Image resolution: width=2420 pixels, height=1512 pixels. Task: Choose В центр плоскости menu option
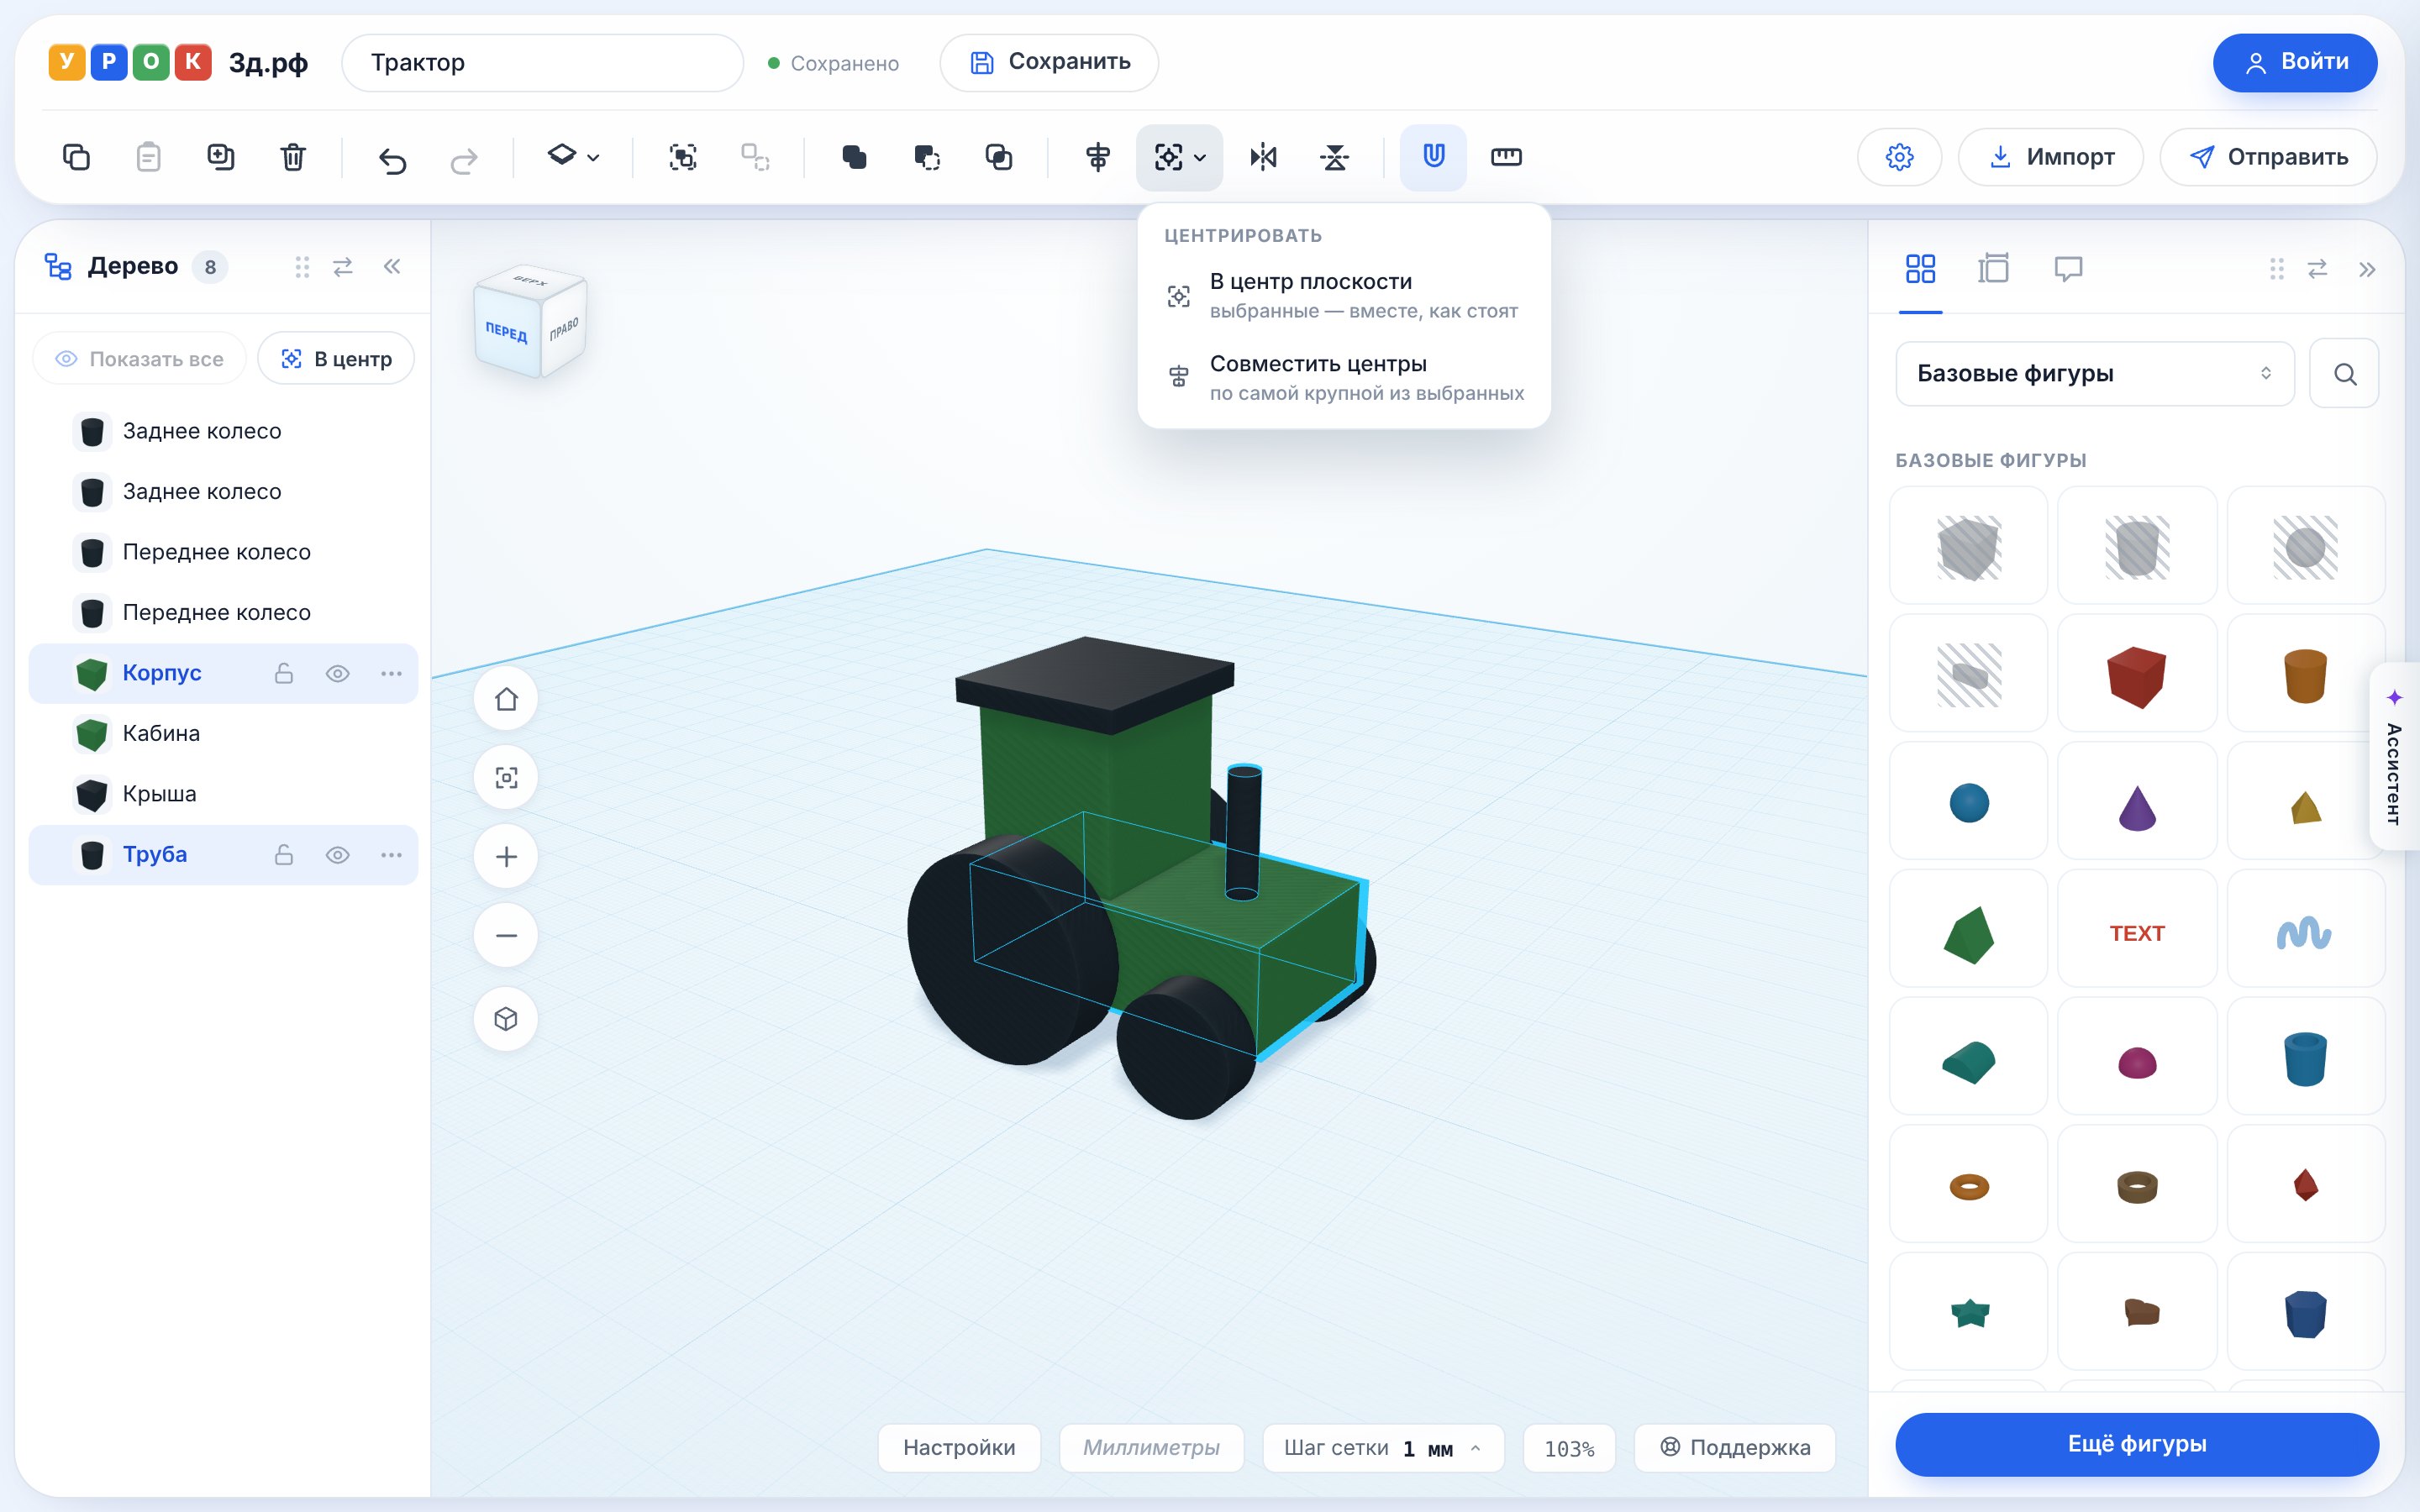[x=1344, y=296]
